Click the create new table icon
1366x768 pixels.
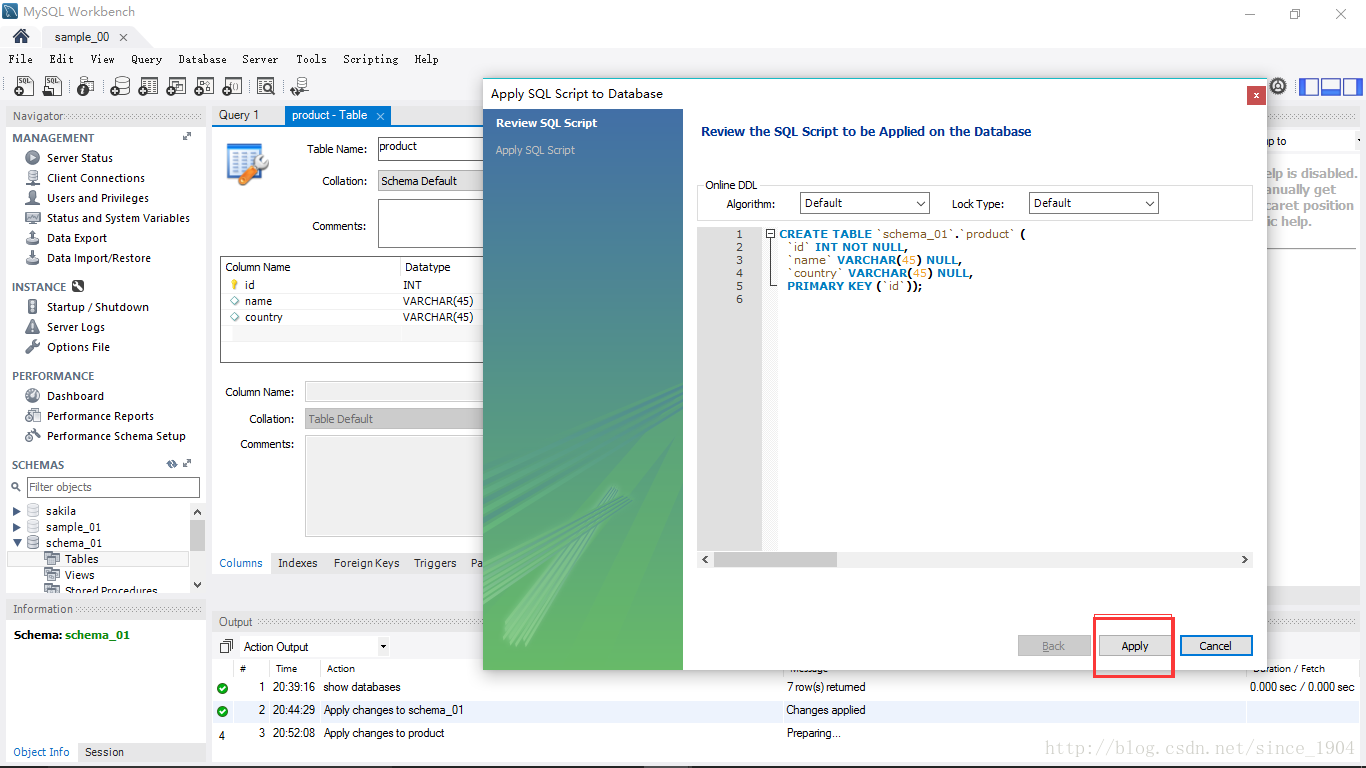(x=148, y=87)
